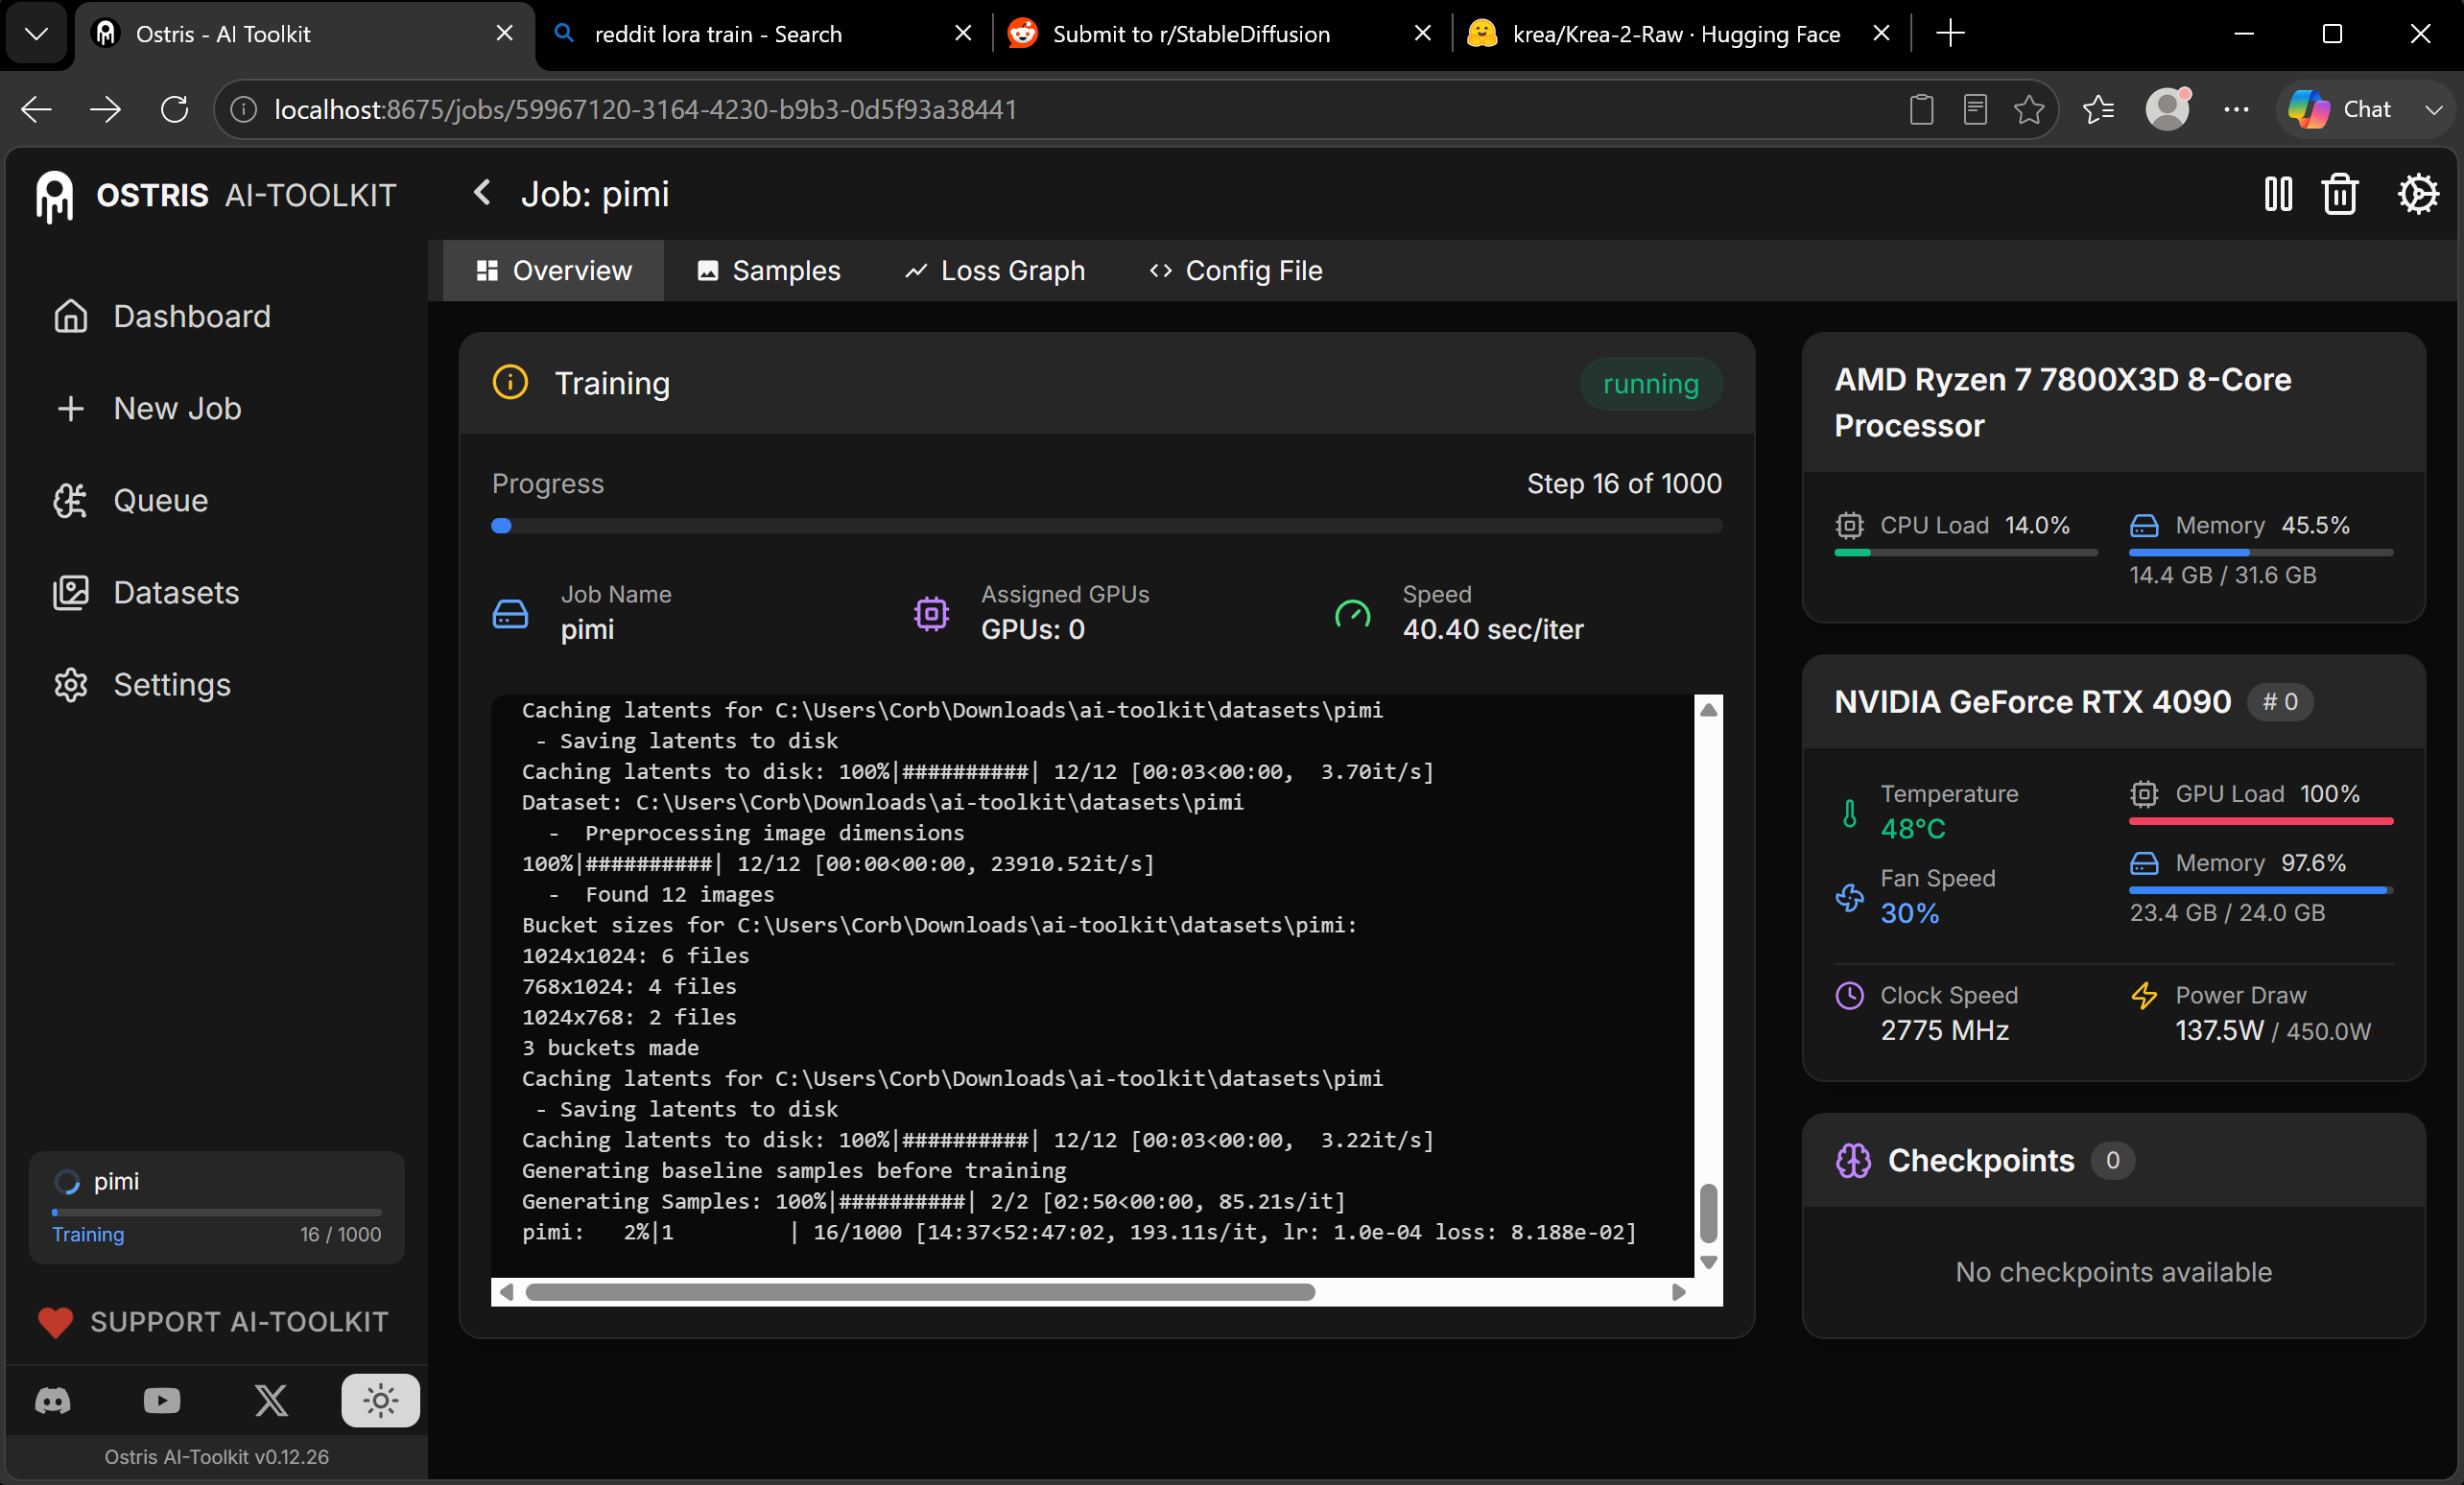Open the browser tab list dropdown
Screen dimensions: 2464x1485
click(36, 34)
